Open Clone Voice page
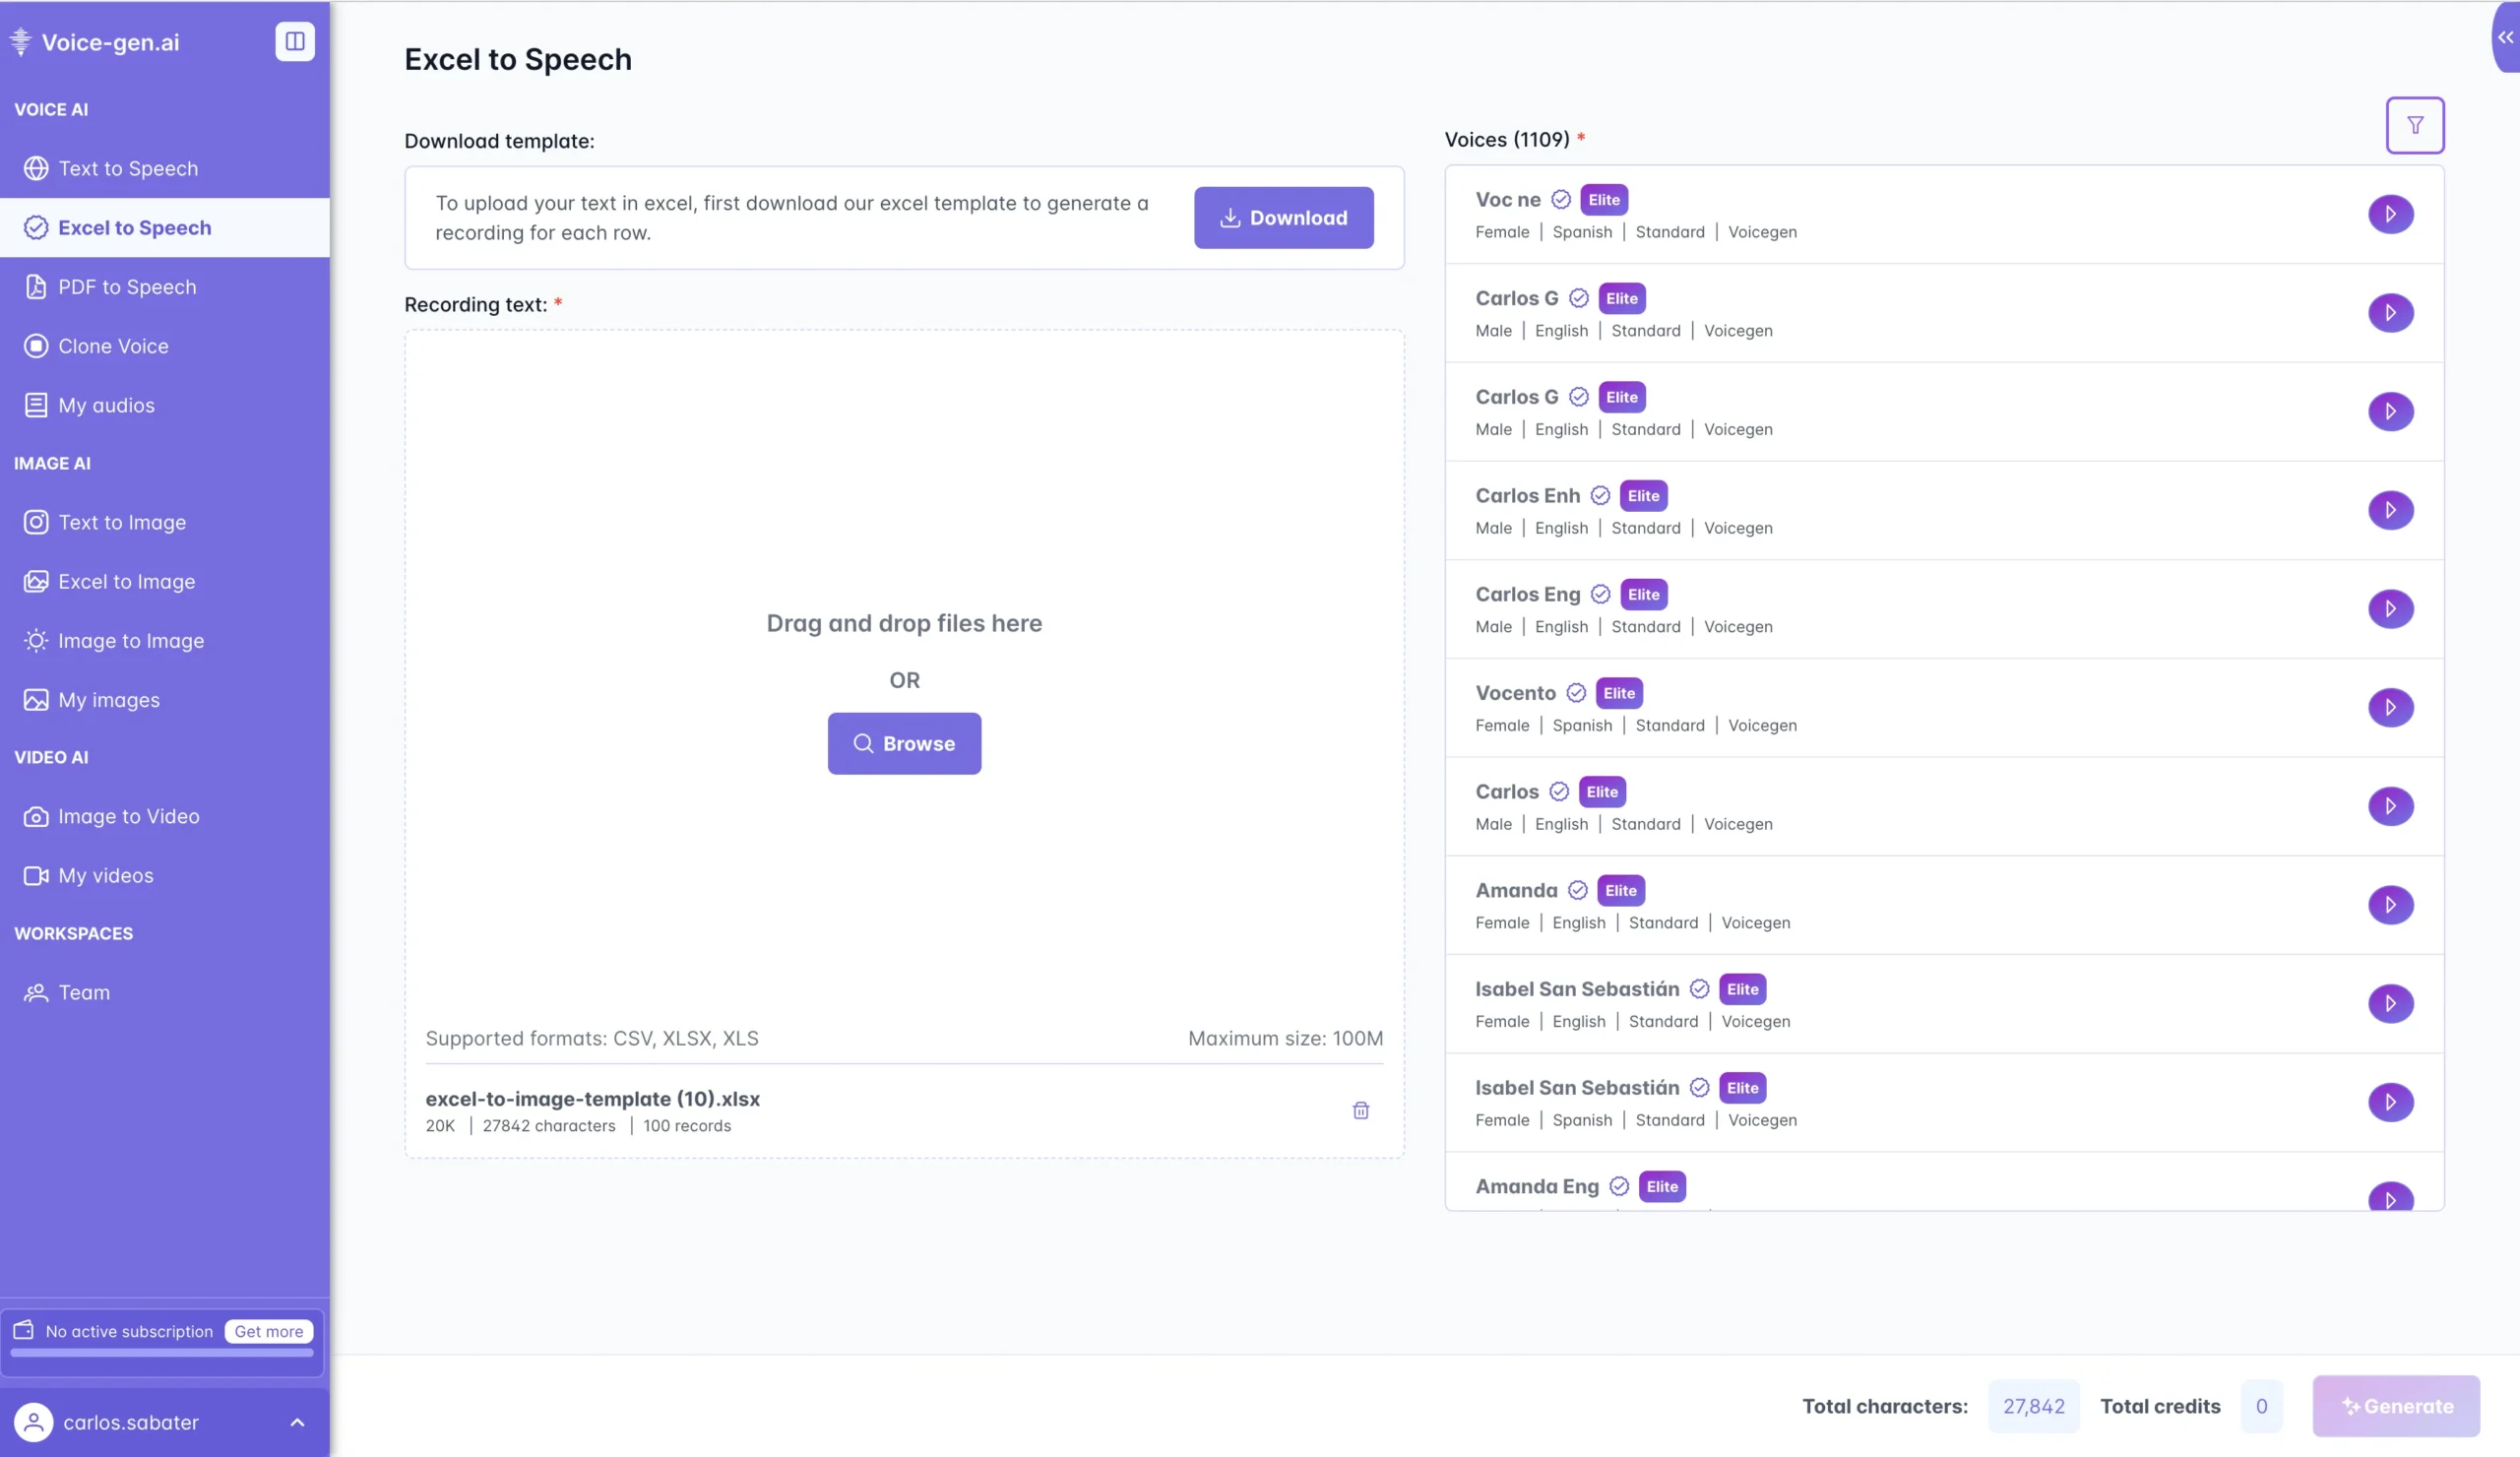 (x=113, y=346)
